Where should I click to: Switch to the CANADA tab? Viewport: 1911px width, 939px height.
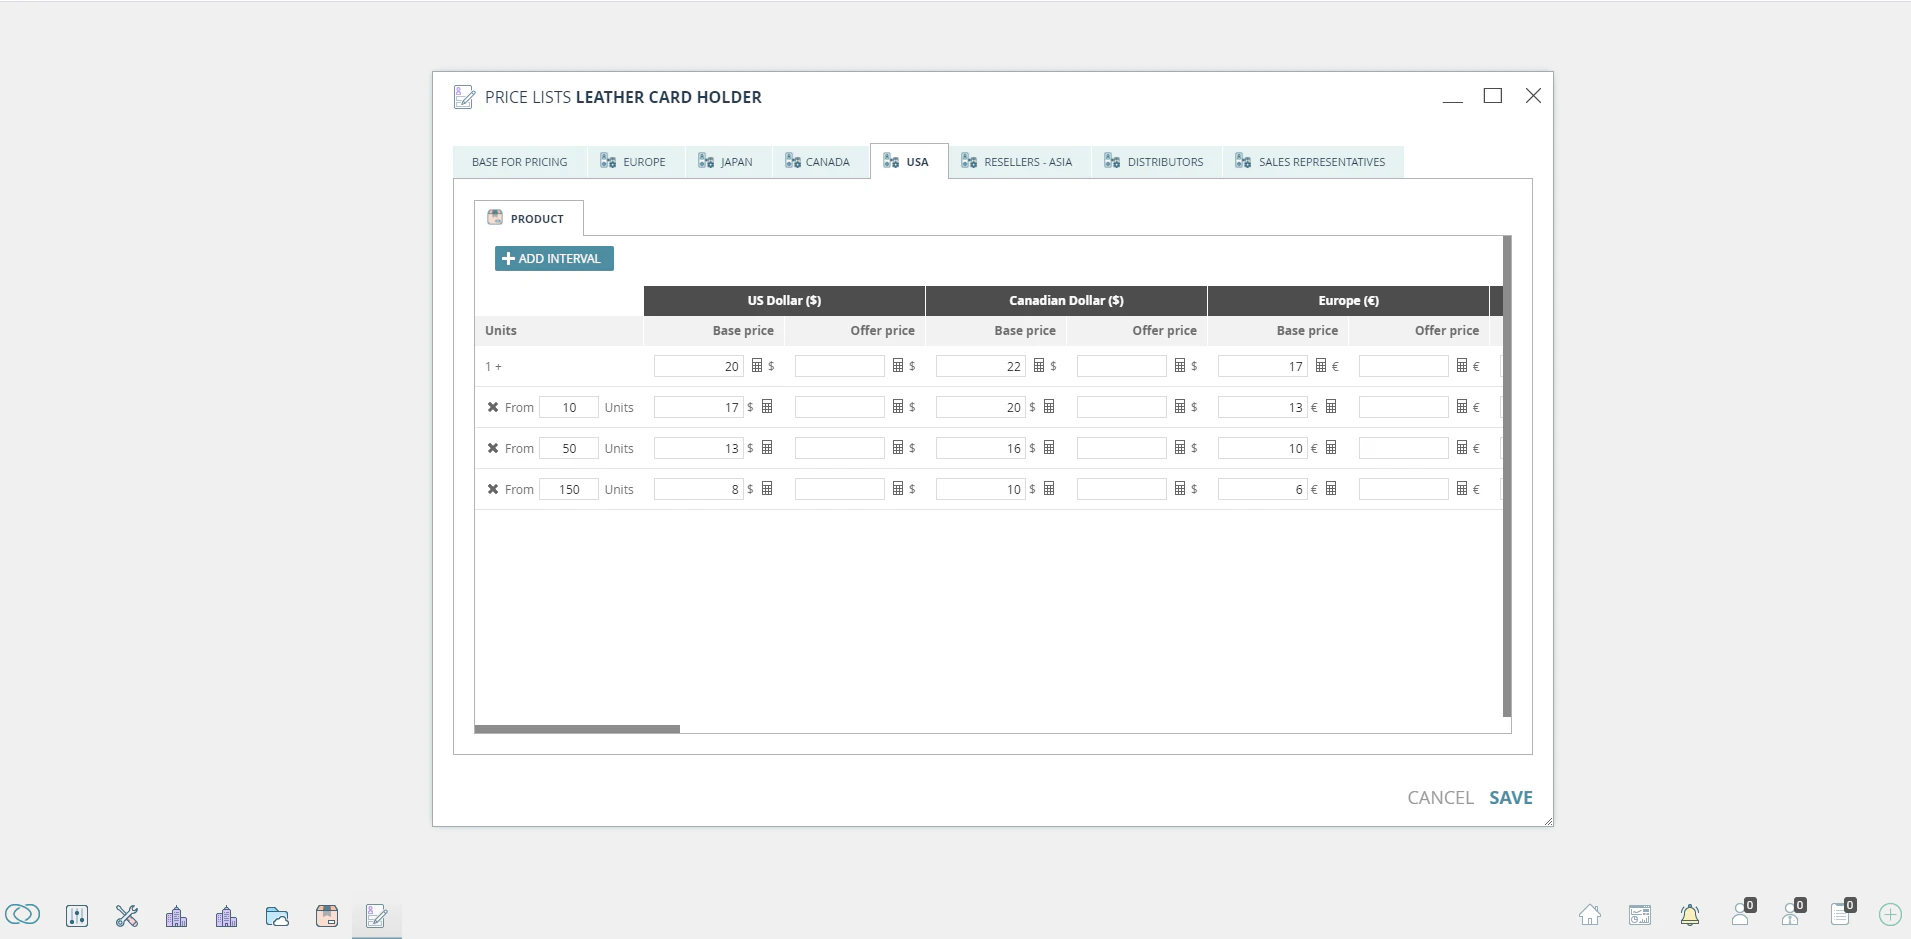(x=826, y=161)
